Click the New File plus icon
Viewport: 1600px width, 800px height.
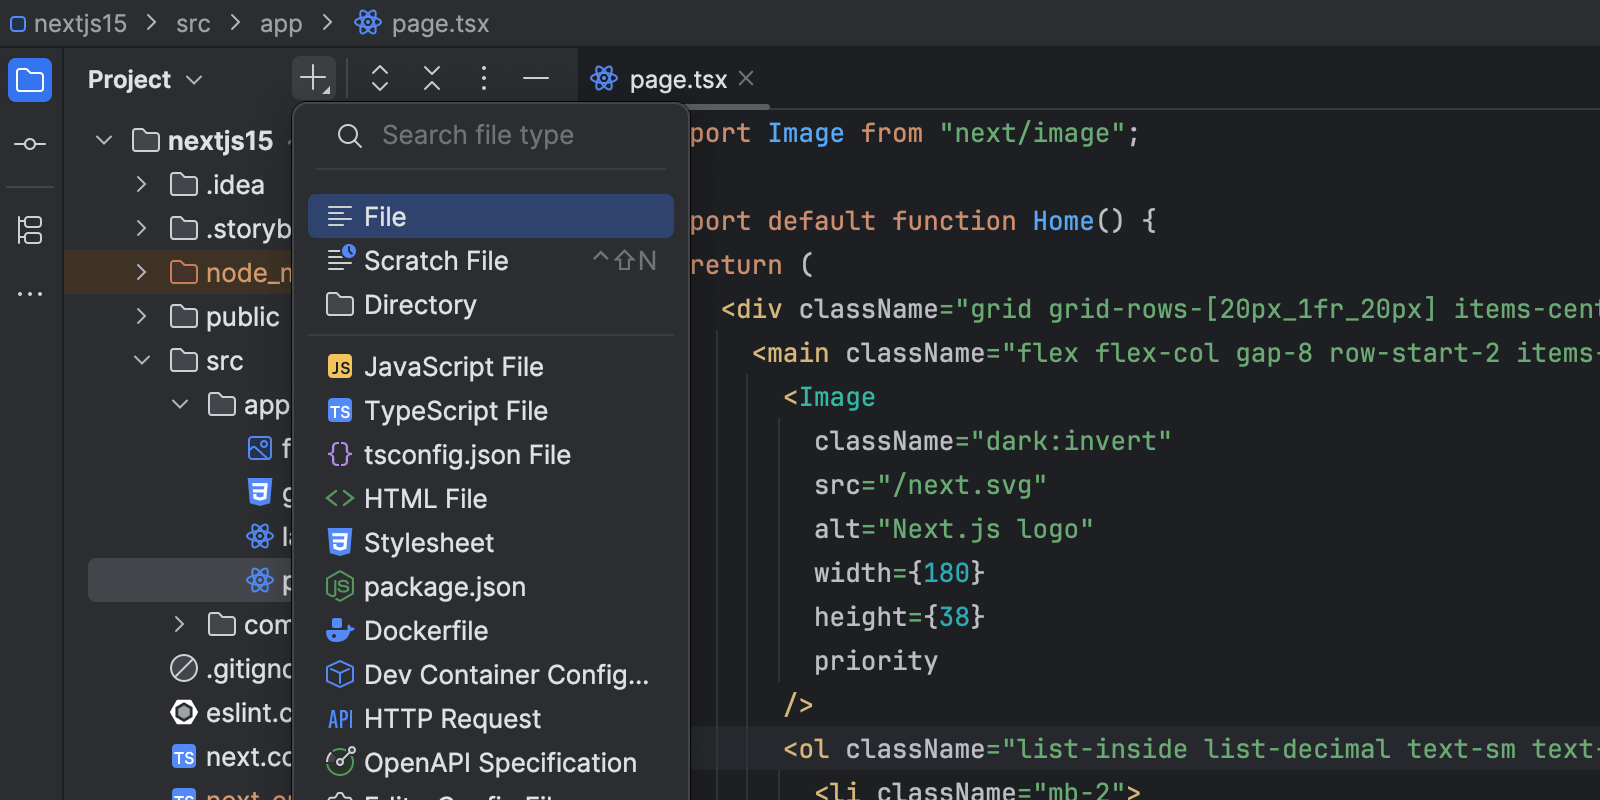[314, 78]
